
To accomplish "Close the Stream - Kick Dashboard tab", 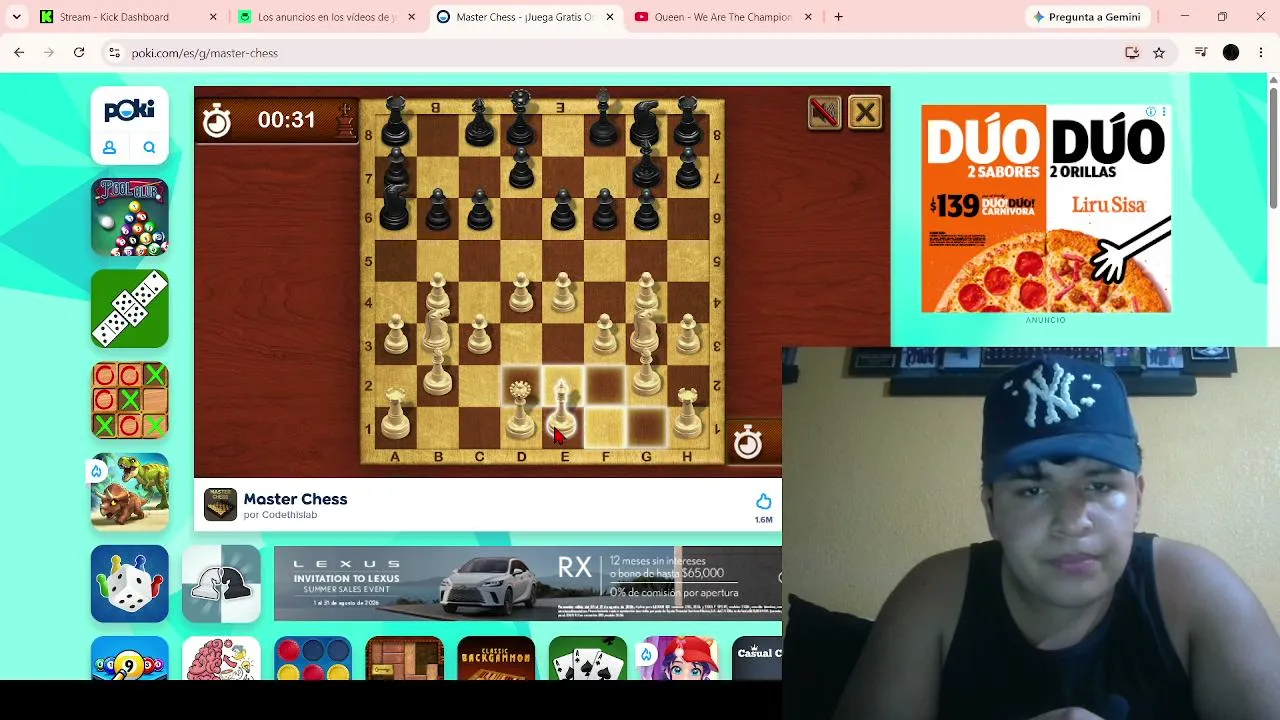I will 213,17.
